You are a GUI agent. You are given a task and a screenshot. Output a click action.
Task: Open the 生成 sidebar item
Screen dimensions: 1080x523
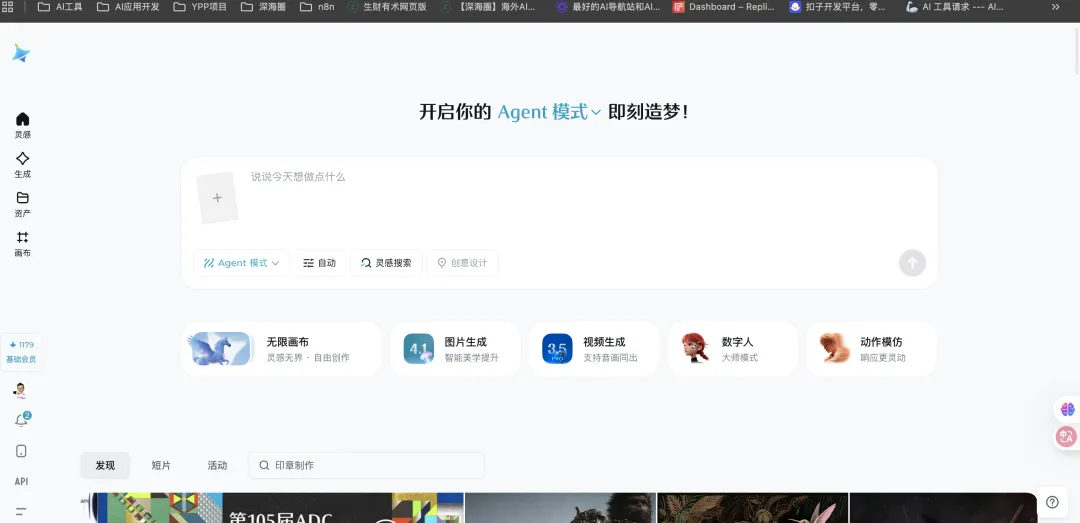pyautogui.click(x=23, y=165)
